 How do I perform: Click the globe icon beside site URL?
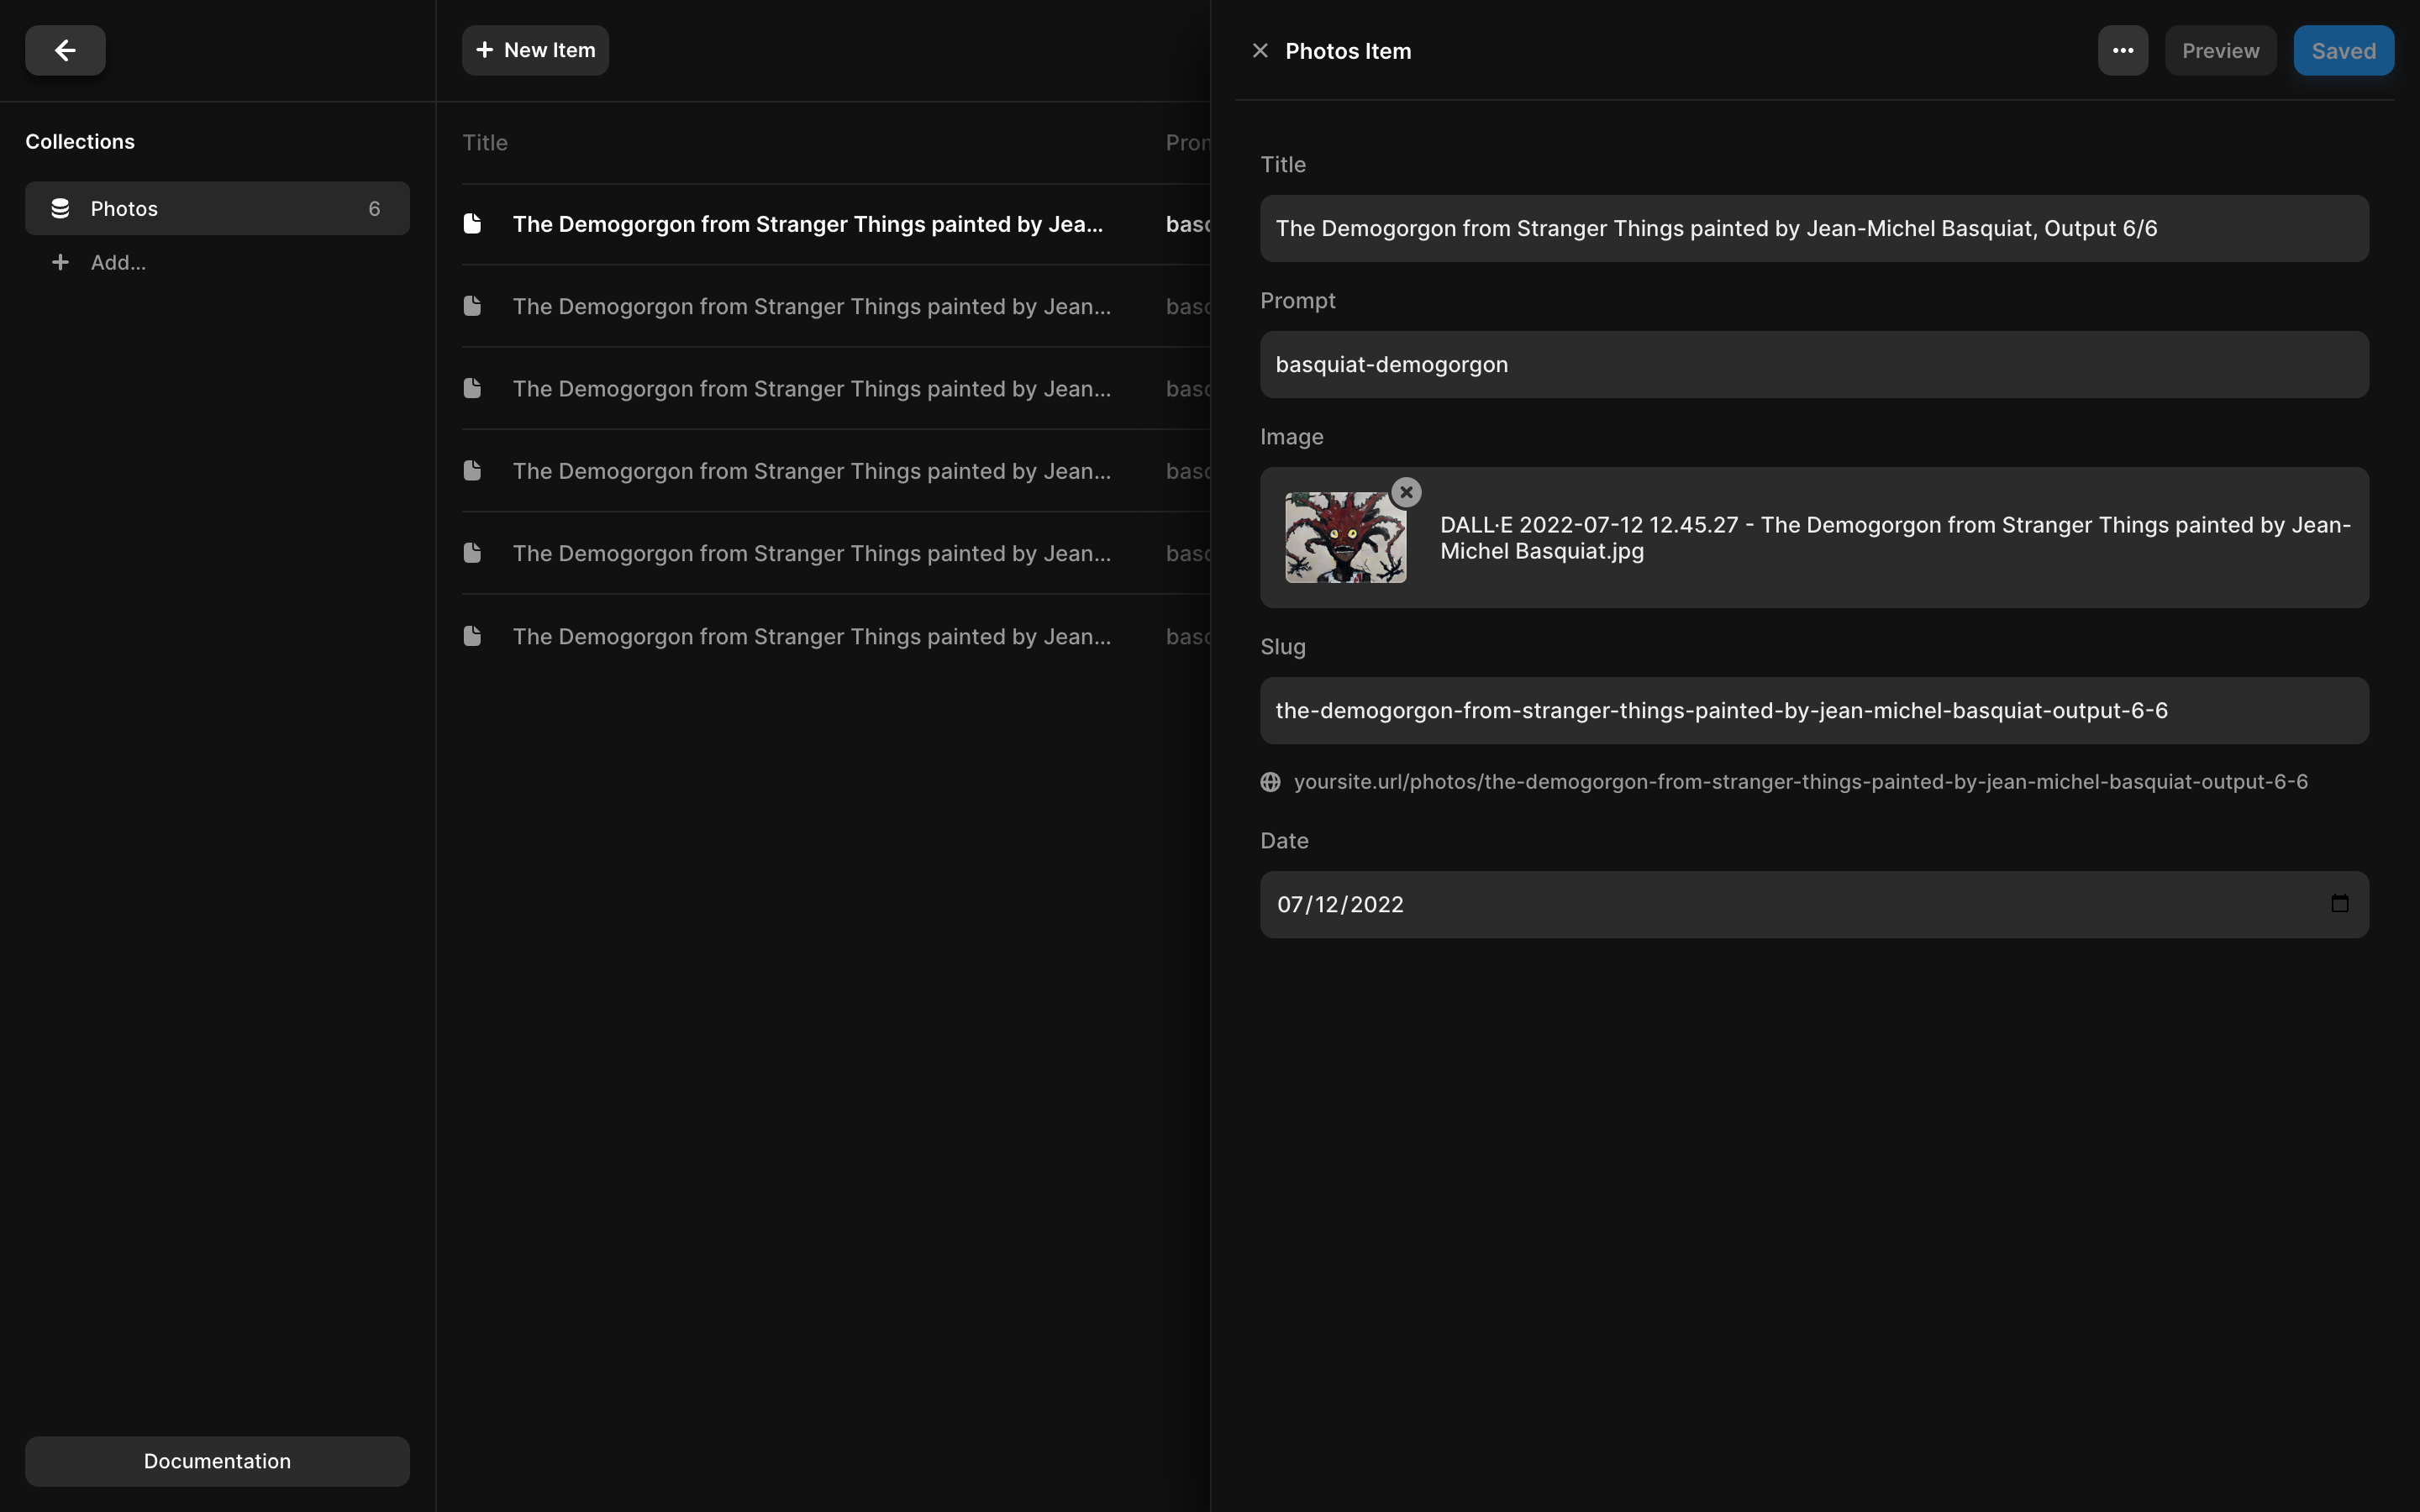pyautogui.click(x=1270, y=782)
